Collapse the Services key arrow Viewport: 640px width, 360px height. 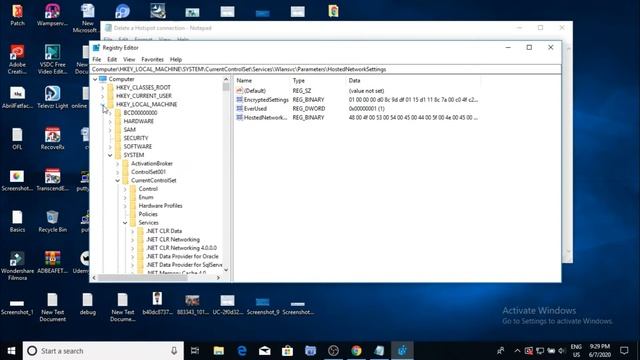point(125,223)
